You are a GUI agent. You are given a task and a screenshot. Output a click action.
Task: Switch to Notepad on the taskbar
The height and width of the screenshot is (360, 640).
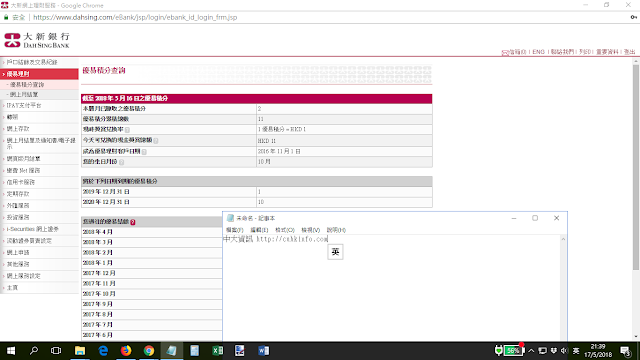[x=171, y=351]
